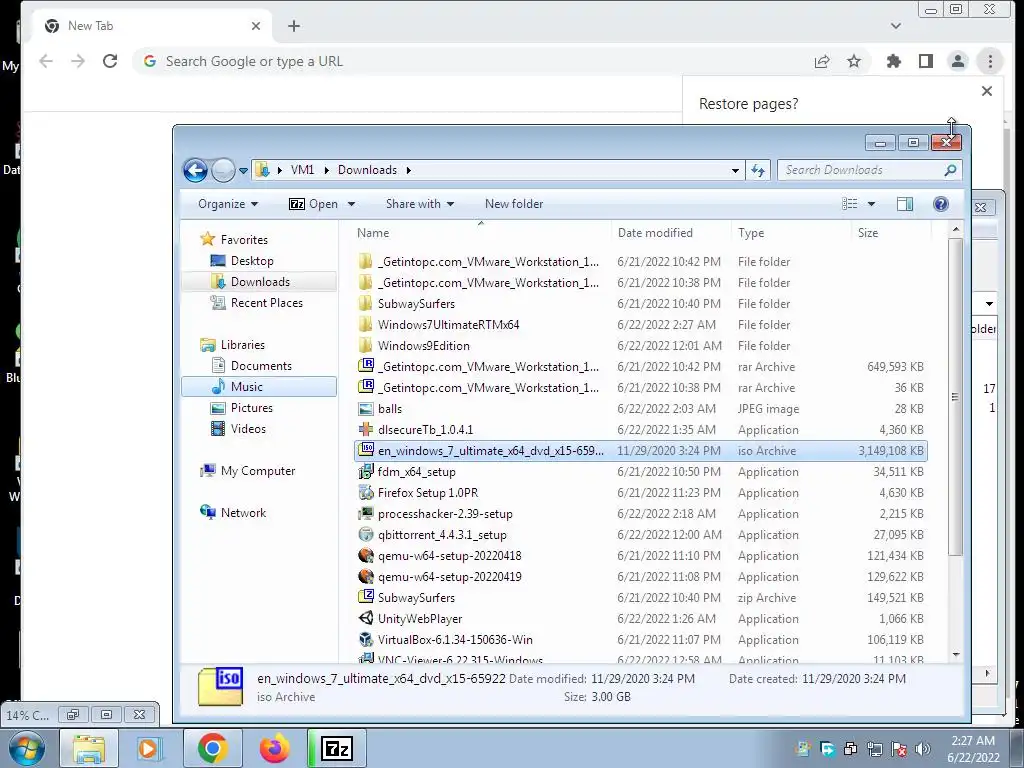Click Firefox icon in taskbar
Image resolution: width=1024 pixels, height=768 pixels.
(274, 748)
